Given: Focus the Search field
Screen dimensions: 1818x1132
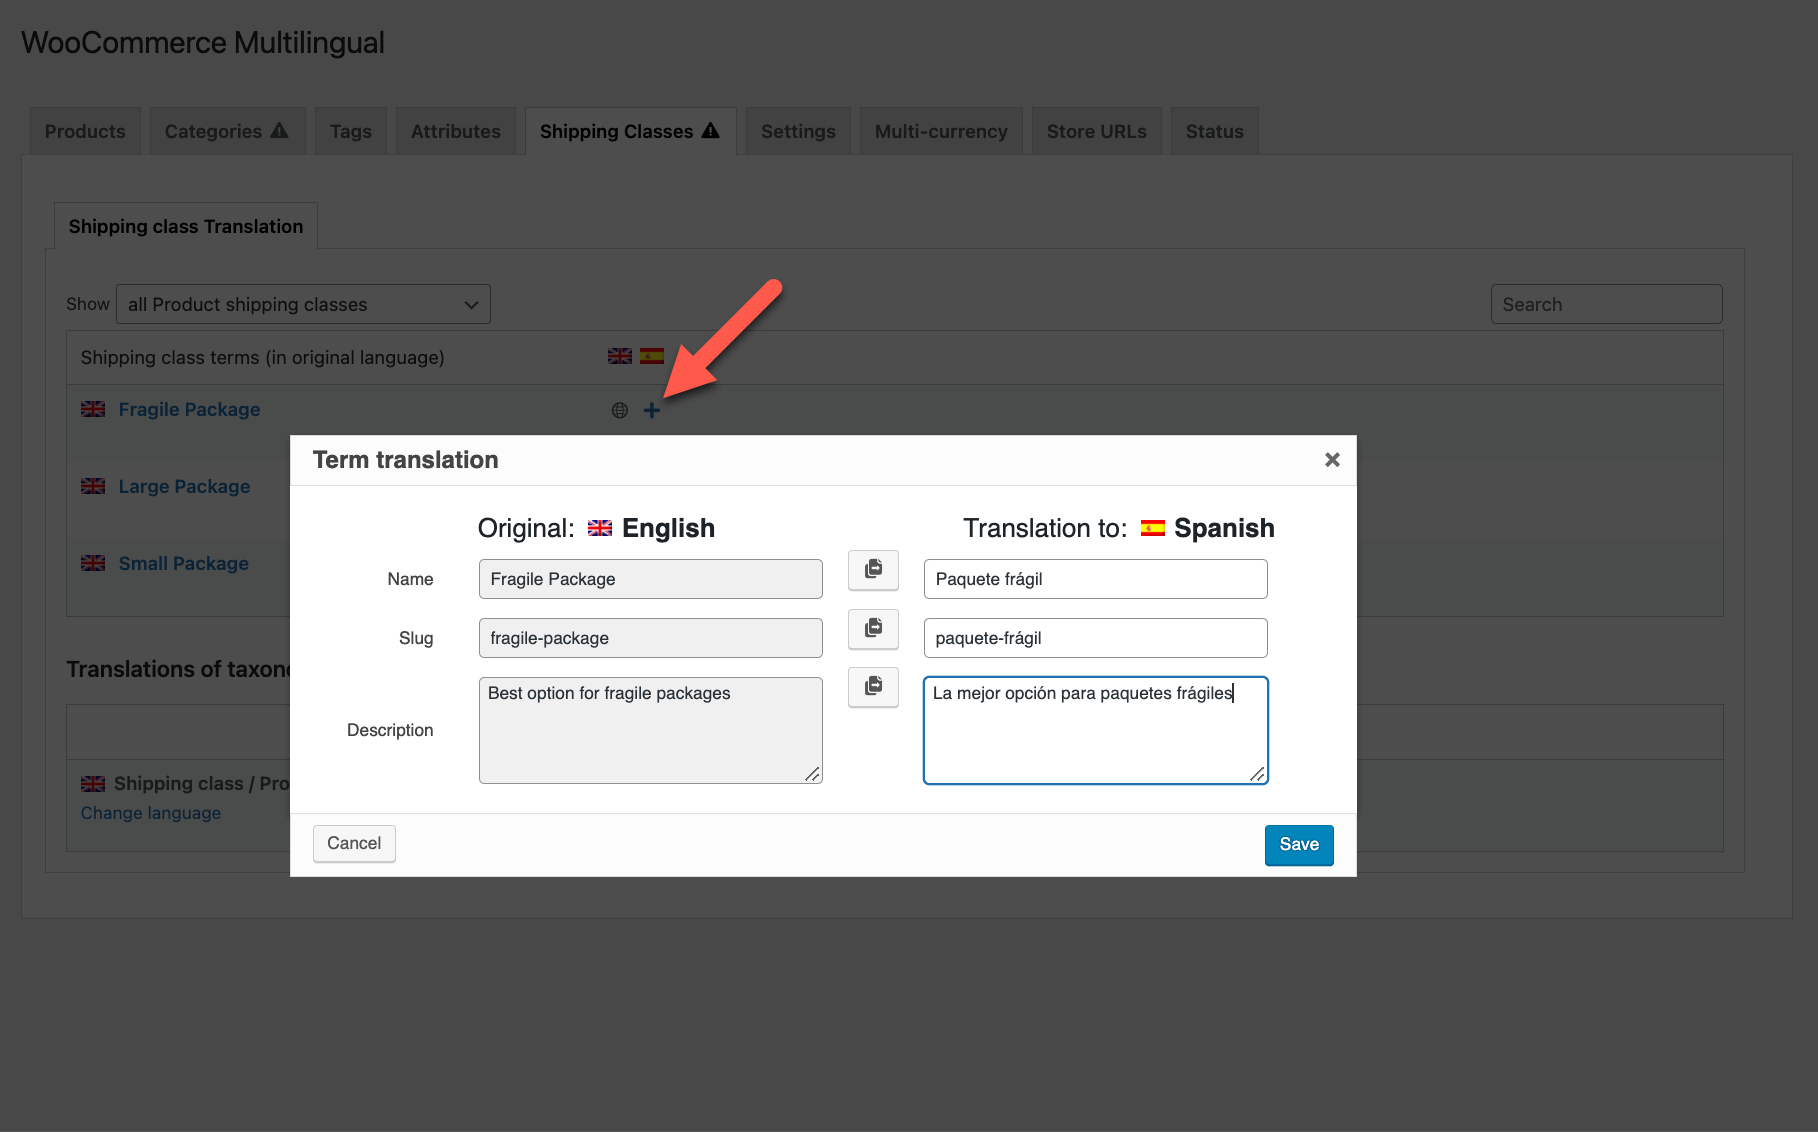Looking at the screenshot, I should point(1606,304).
